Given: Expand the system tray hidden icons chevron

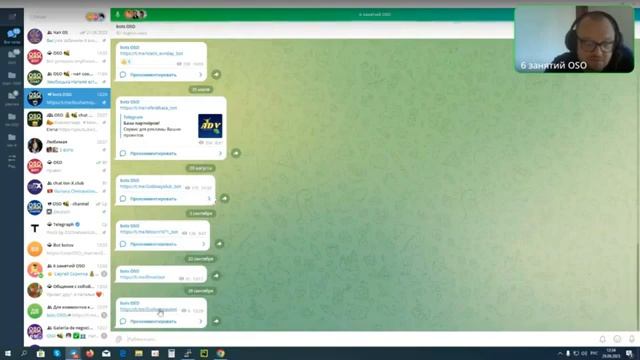Looking at the screenshot, I should pyautogui.click(x=560, y=353).
